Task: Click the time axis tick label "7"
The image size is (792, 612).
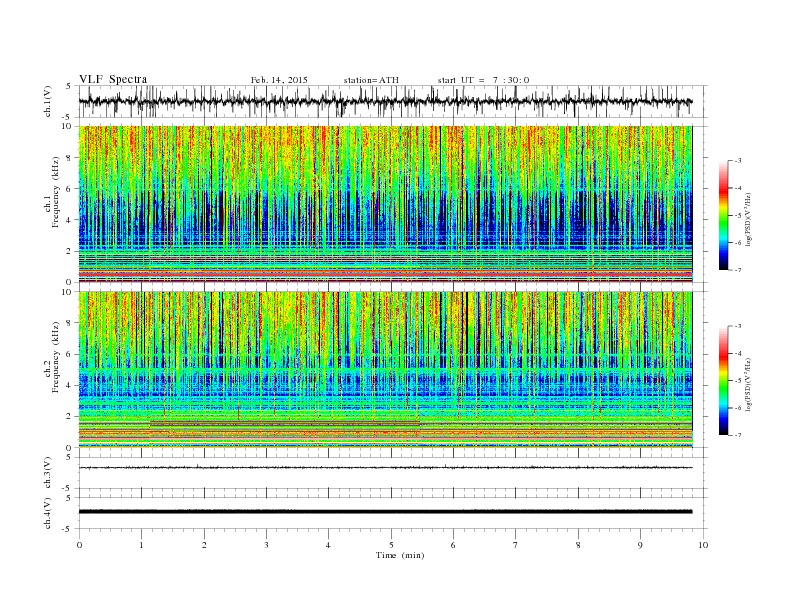Action: point(516,545)
